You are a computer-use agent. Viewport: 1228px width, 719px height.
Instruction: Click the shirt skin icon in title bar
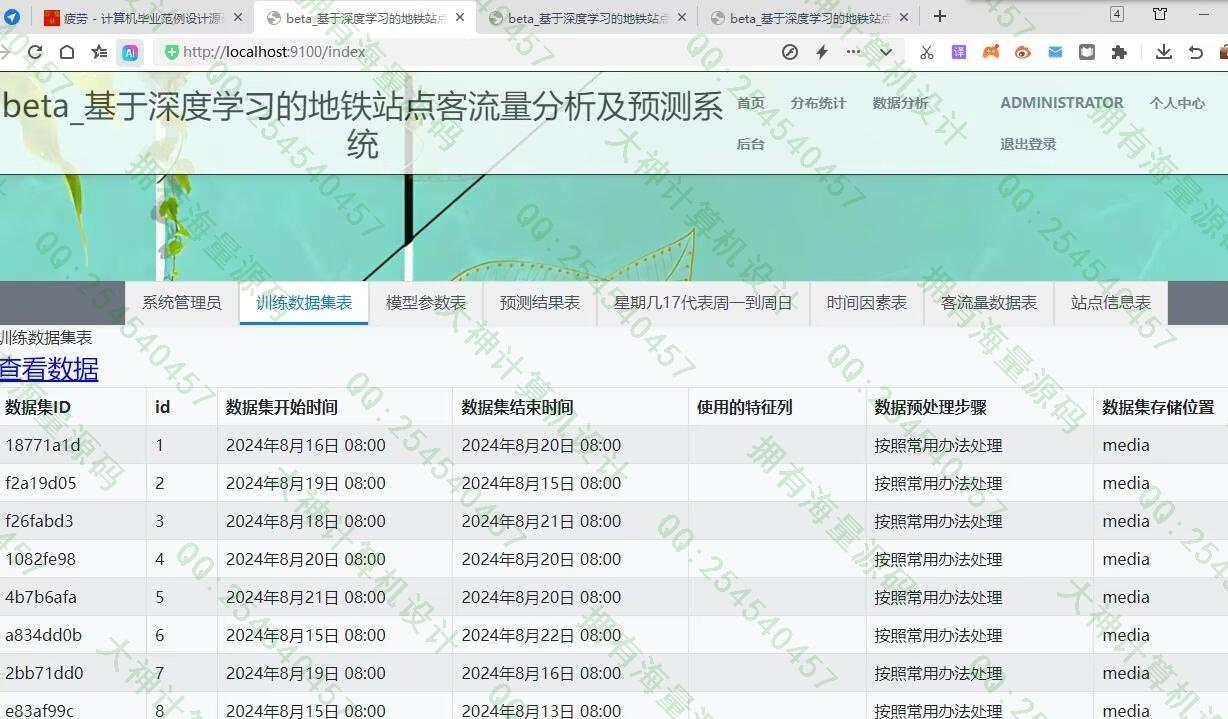[x=1160, y=14]
